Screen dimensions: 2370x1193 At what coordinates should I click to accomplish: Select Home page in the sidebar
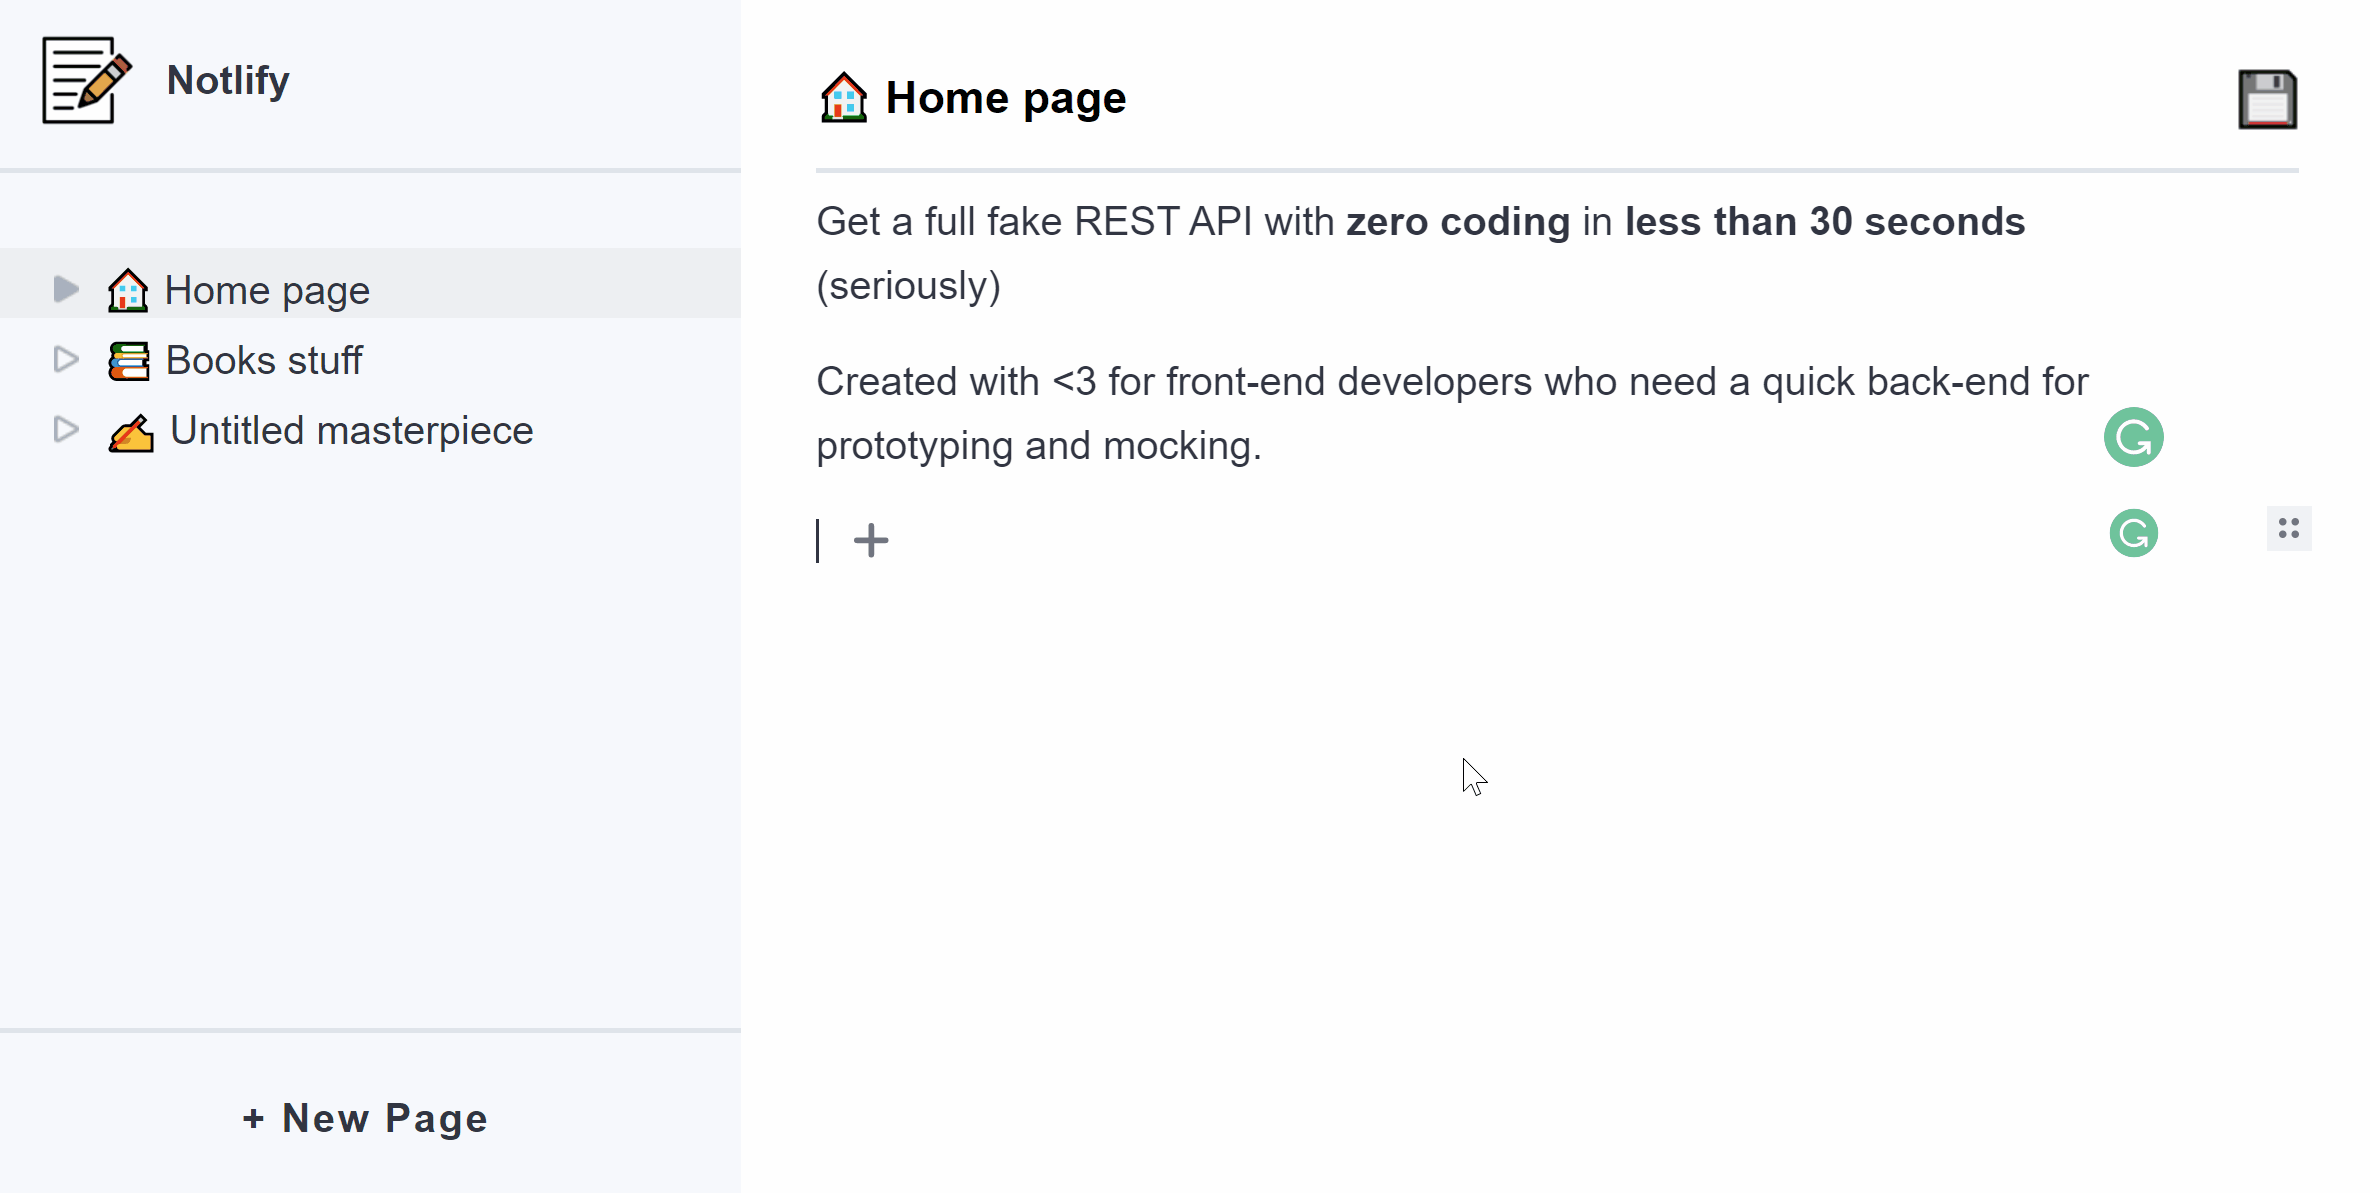(267, 289)
